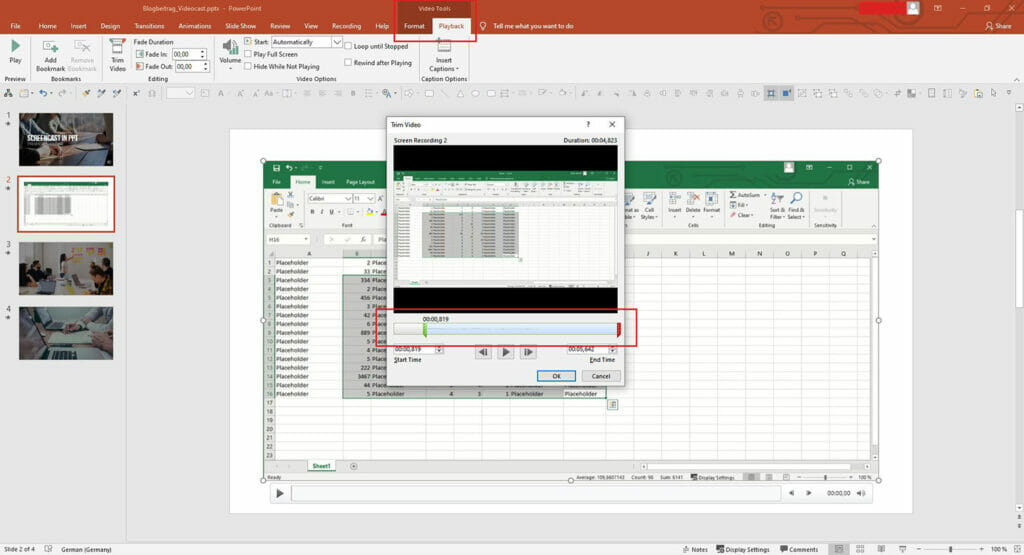
Task: Click Next Frame button in Trim dialog
Action: 528,352
